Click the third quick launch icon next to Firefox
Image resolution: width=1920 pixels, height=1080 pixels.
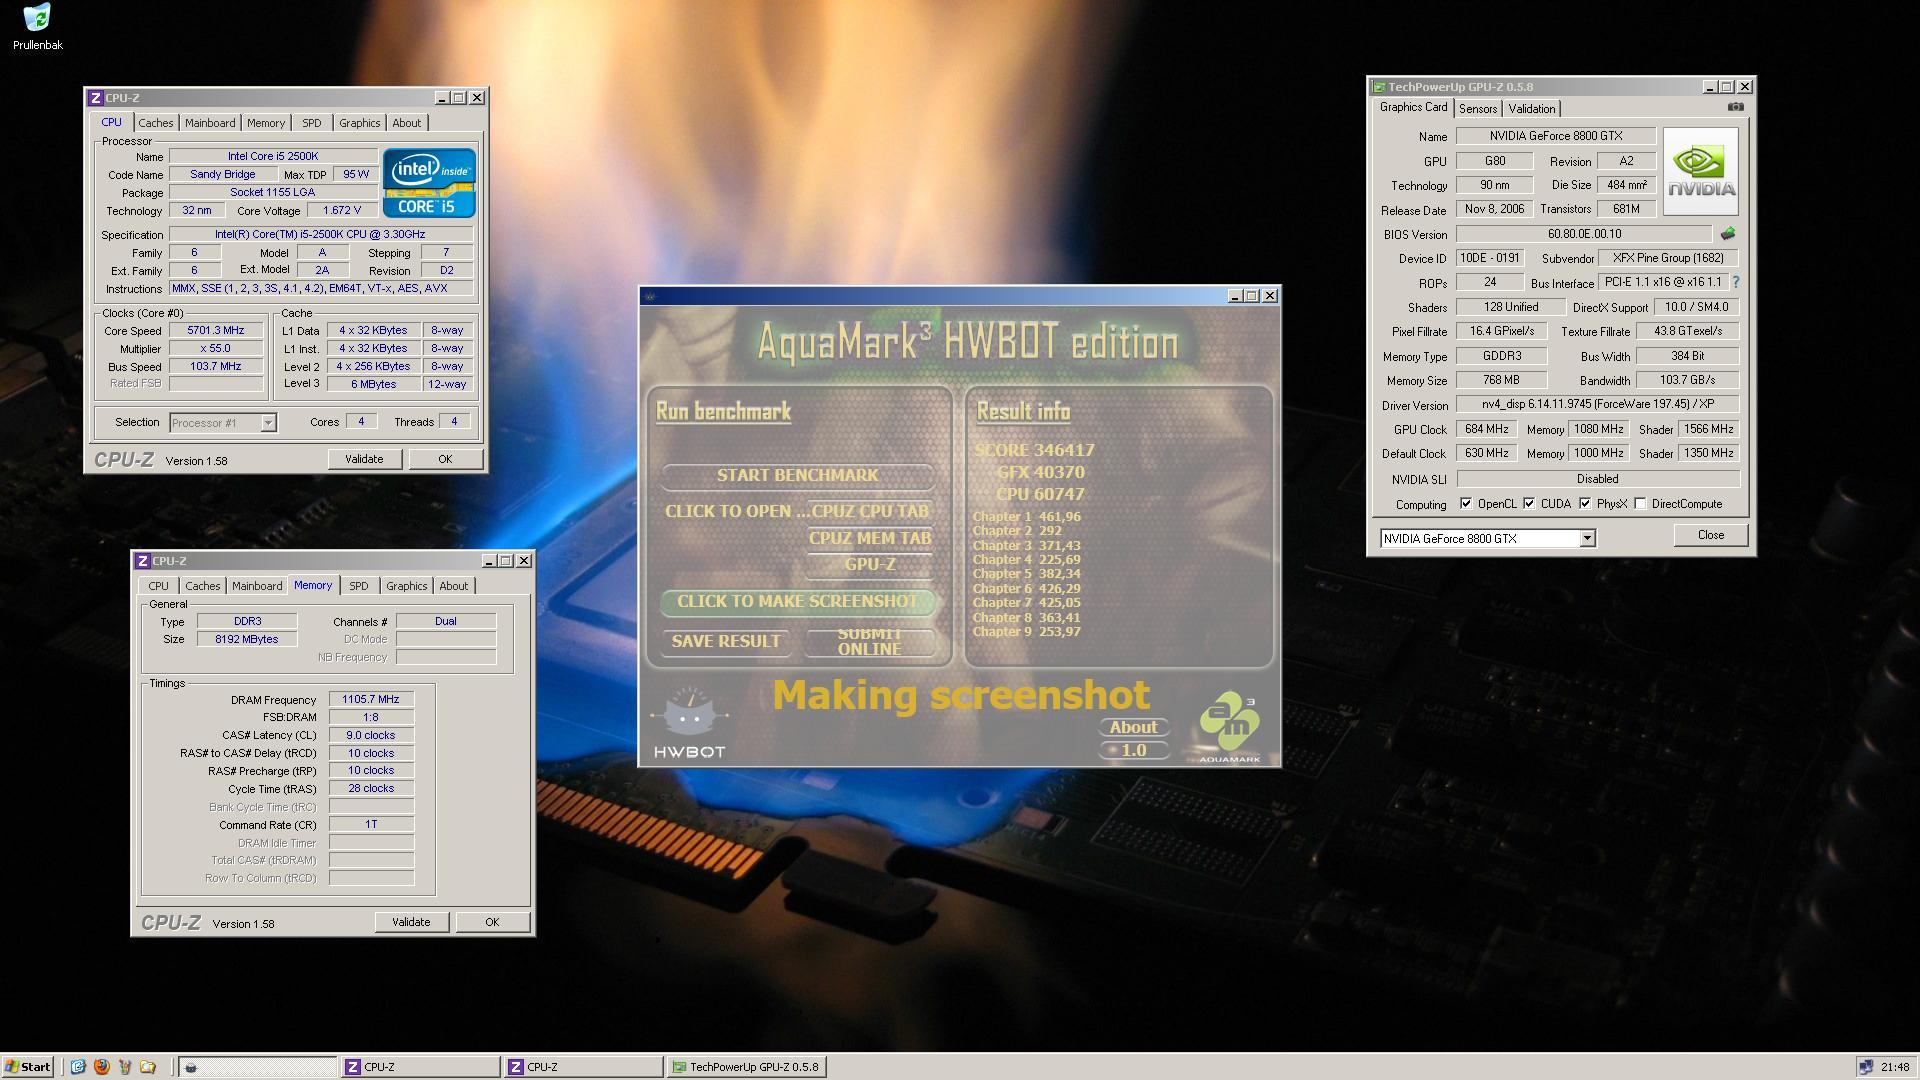(x=125, y=1067)
